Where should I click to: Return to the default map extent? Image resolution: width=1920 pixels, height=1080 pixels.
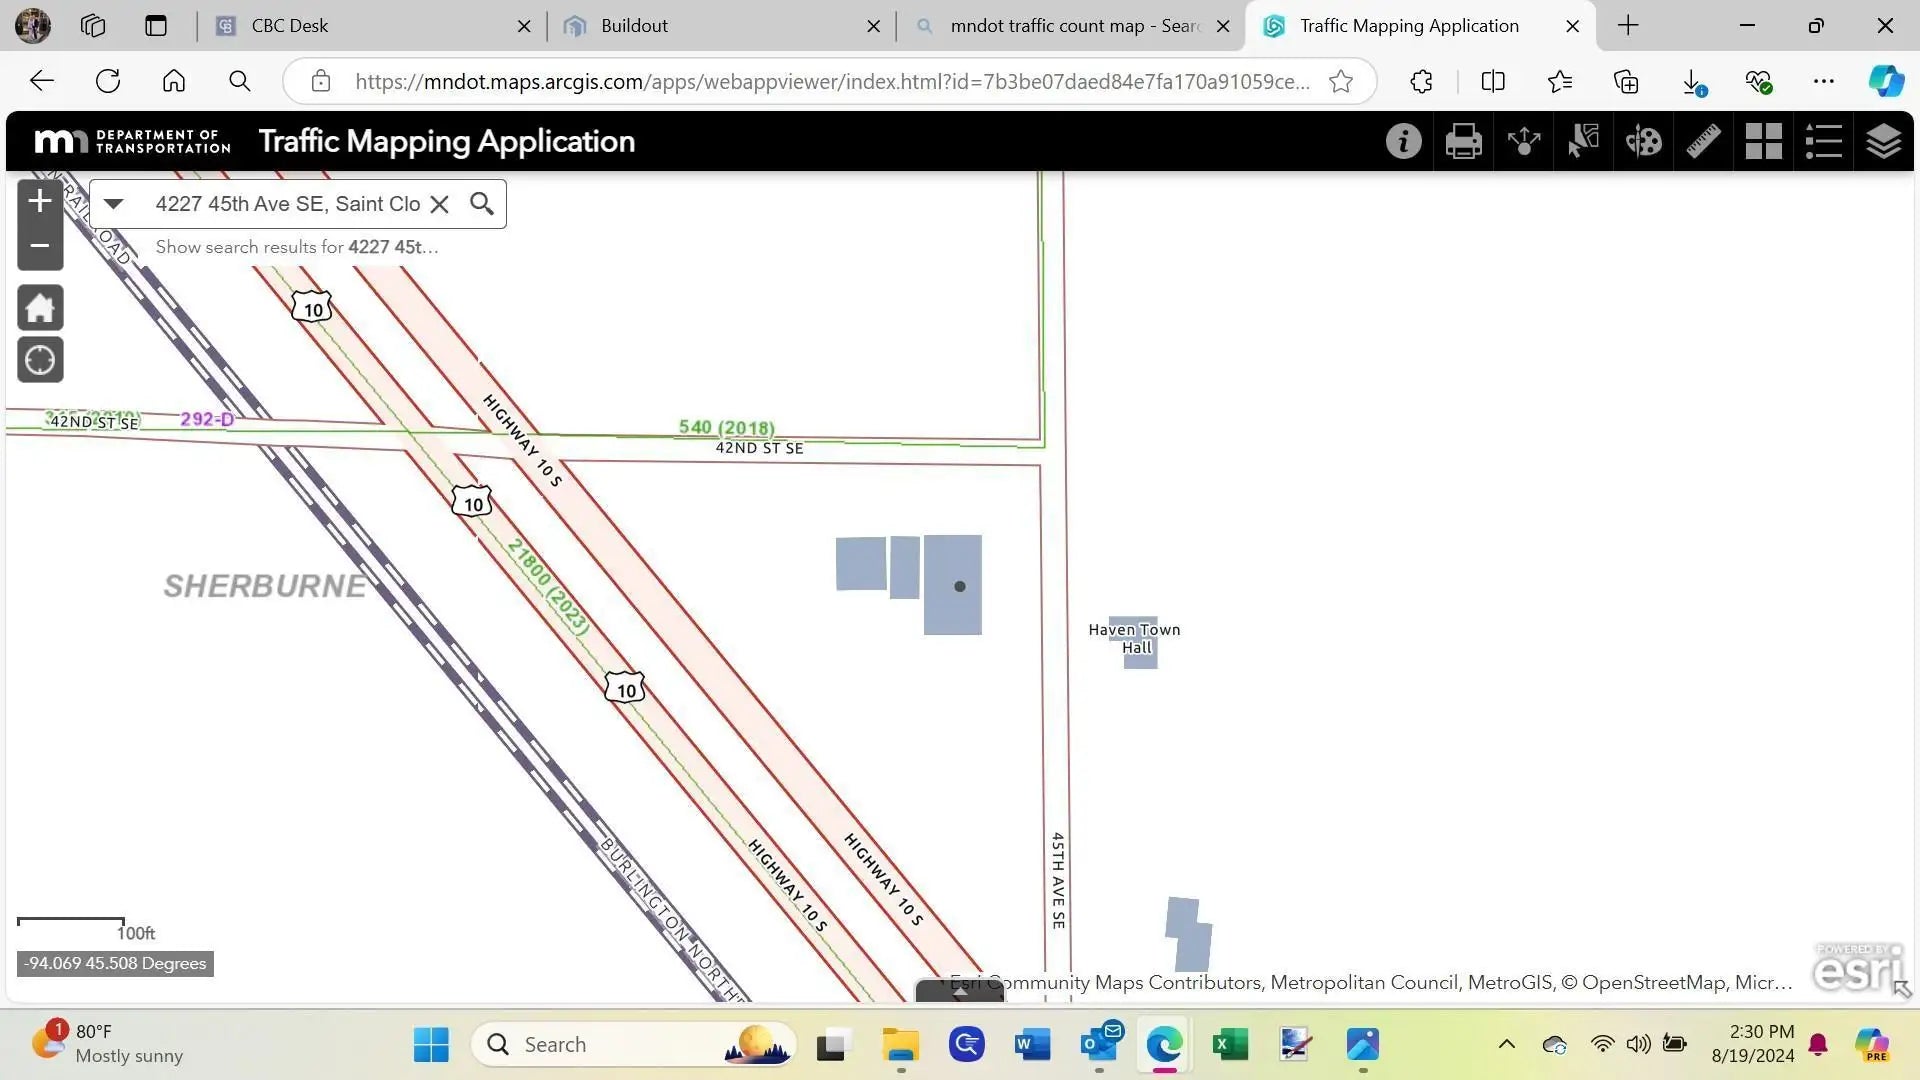[x=40, y=308]
